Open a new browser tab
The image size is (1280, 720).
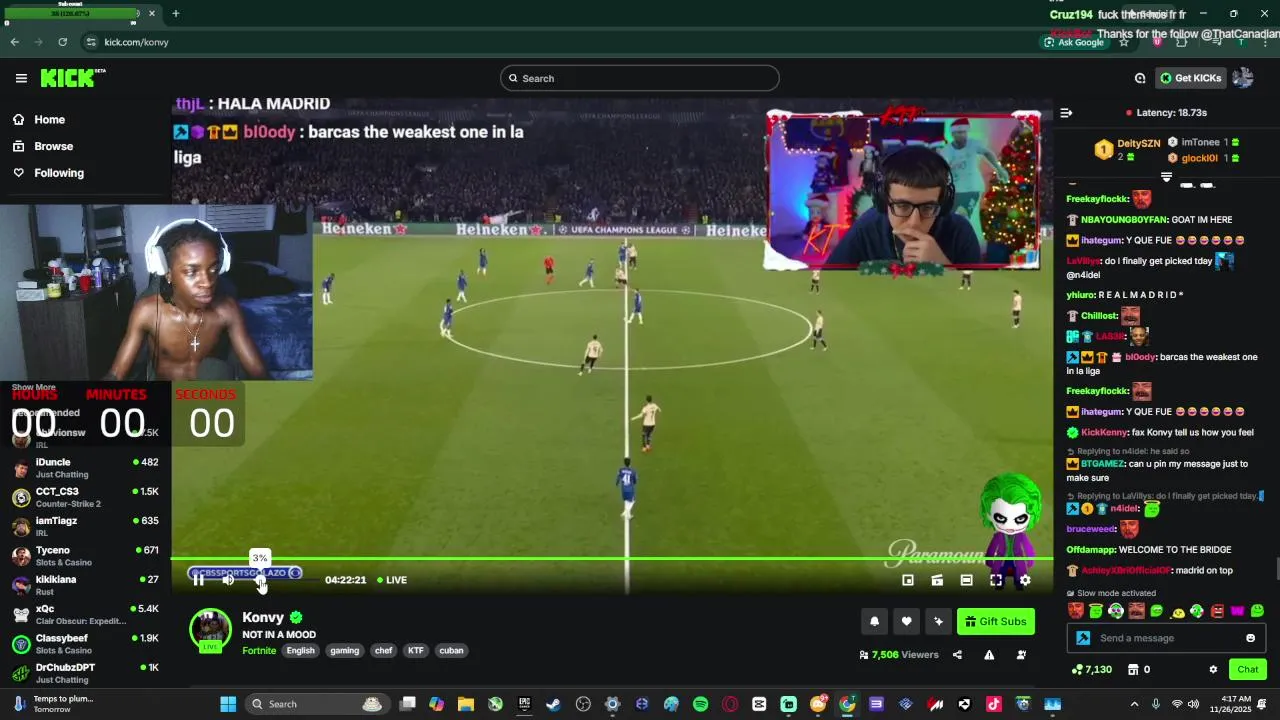175,14
